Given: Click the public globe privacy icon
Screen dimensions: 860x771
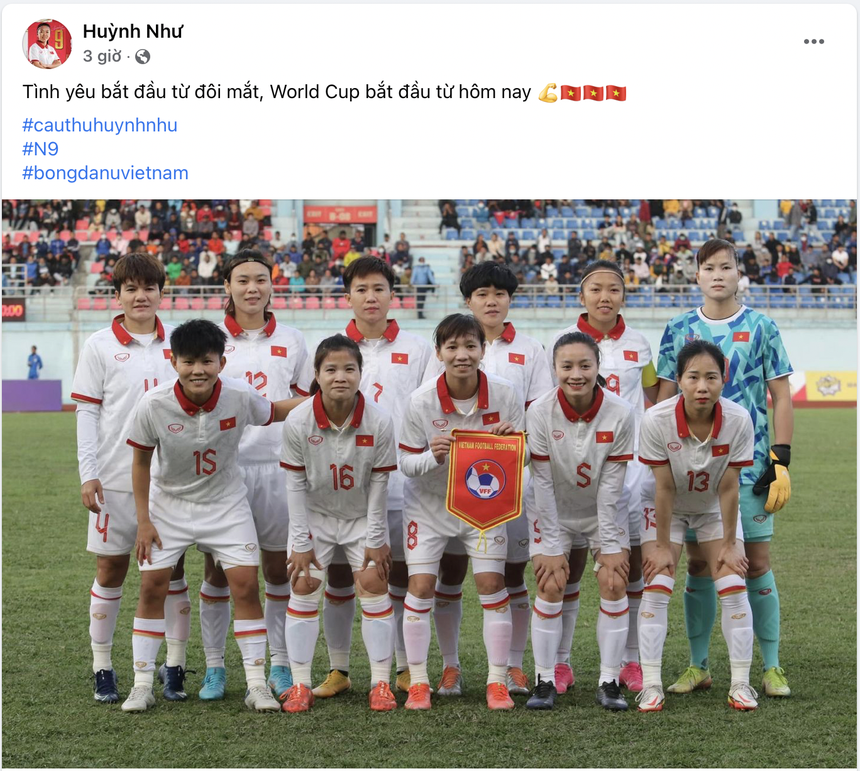Looking at the screenshot, I should (143, 56).
